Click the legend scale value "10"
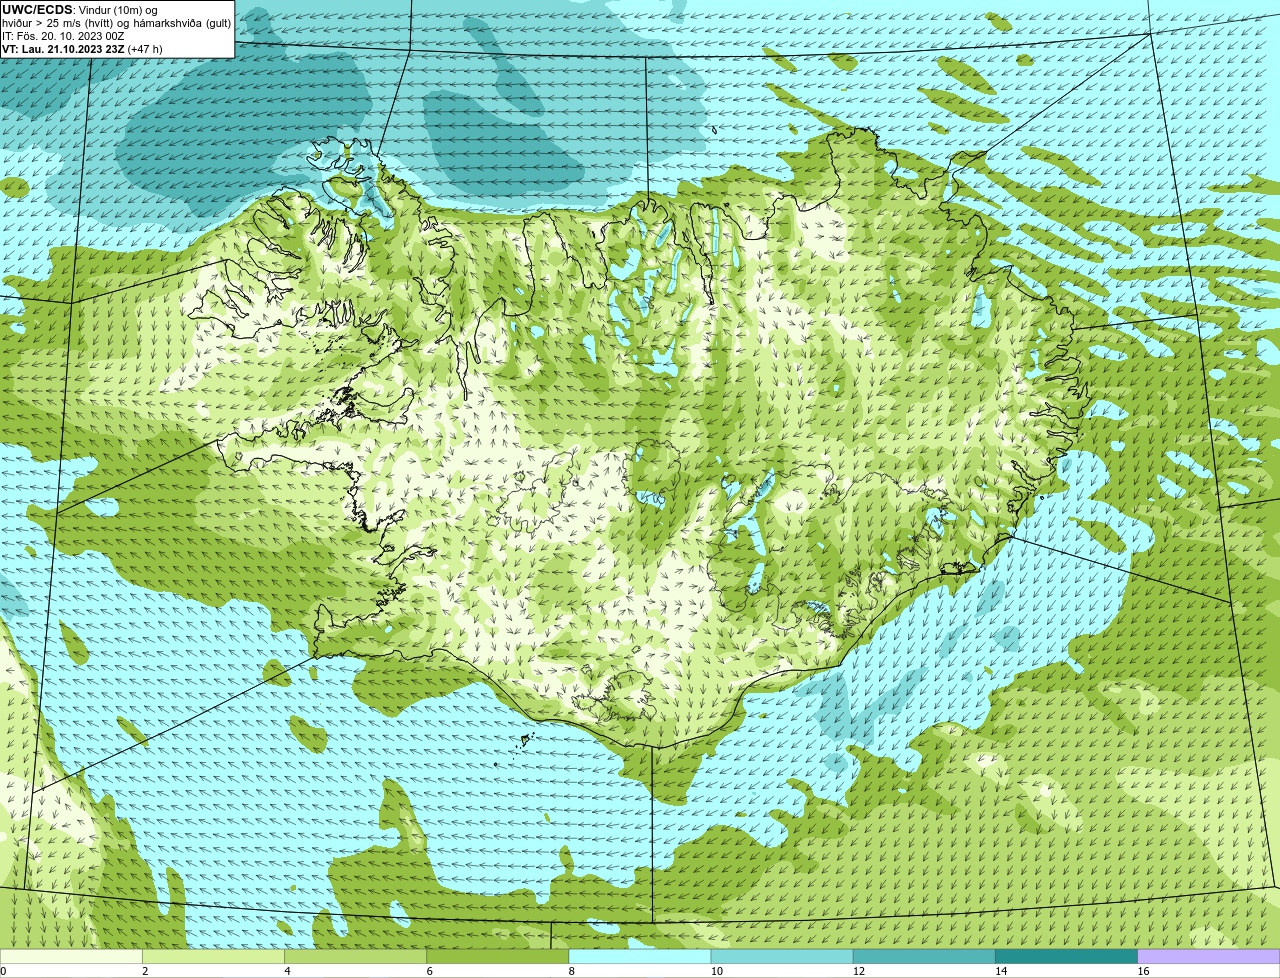This screenshot has height=978, width=1280. (716, 971)
